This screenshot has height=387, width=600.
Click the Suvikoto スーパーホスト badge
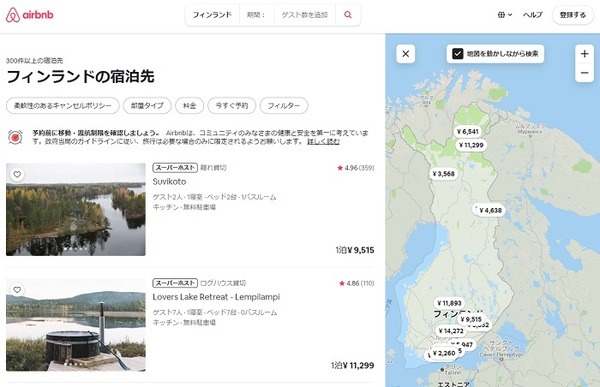click(x=175, y=168)
